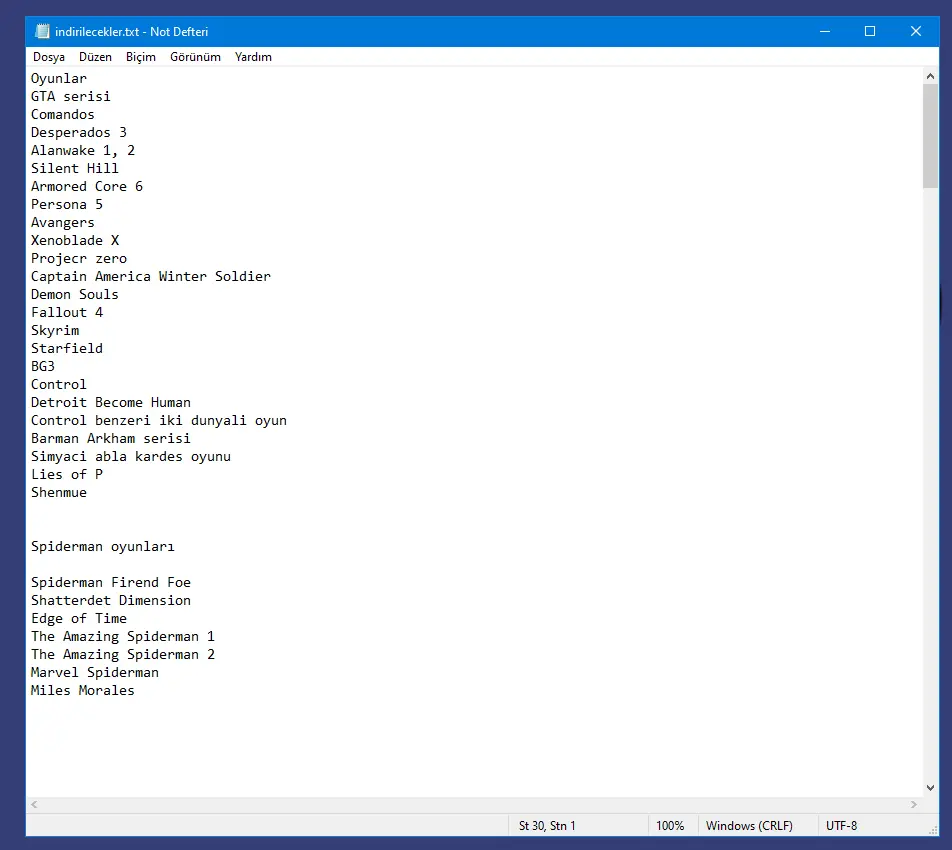
Task: Click the window resize grip in corner
Action: click(x=933, y=830)
